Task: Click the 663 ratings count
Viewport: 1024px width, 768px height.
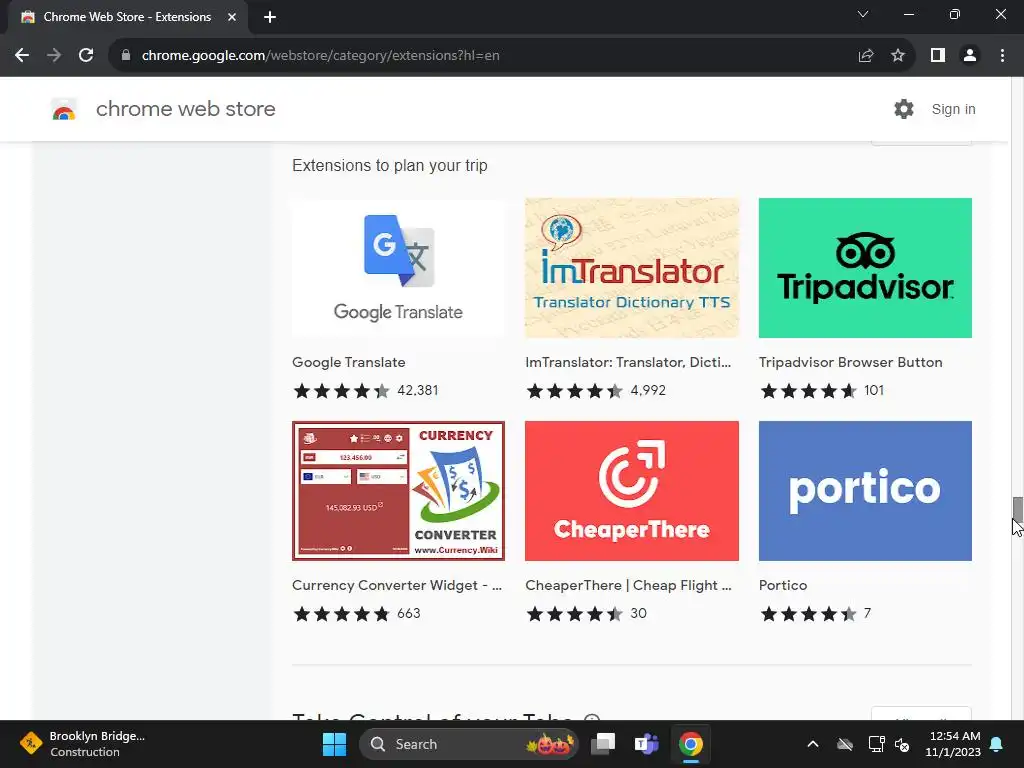Action: click(x=409, y=613)
